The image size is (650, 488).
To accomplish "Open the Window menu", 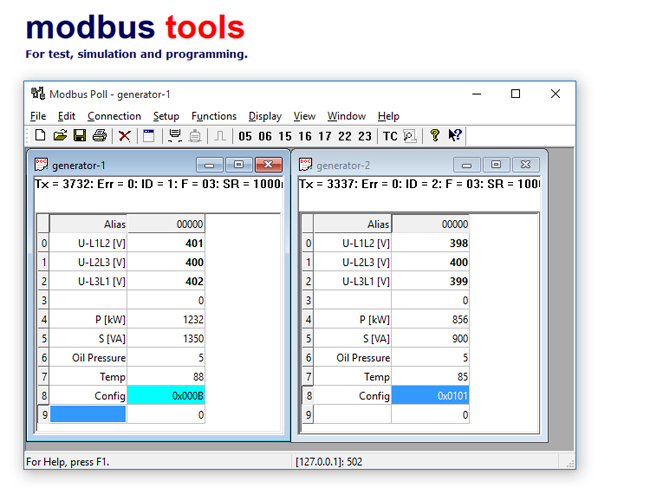I will pos(346,116).
